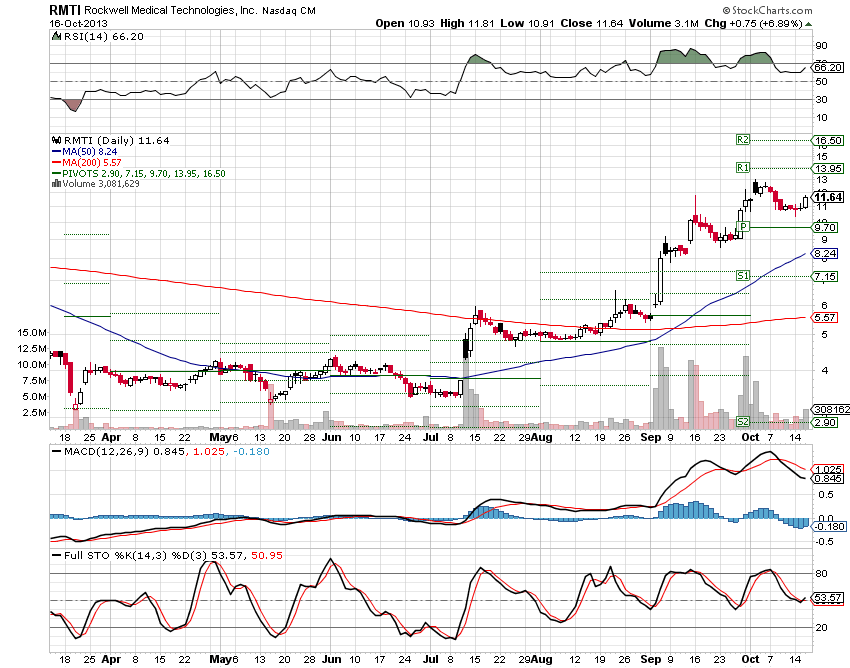Click the blue line swatch before MA(50)

56,152
